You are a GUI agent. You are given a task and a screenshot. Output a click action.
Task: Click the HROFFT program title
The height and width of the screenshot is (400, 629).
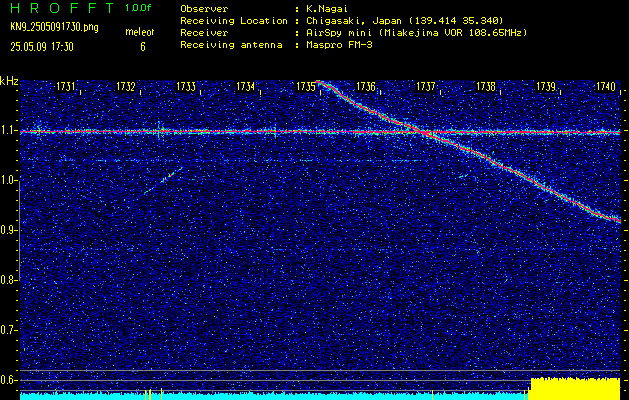[62, 8]
